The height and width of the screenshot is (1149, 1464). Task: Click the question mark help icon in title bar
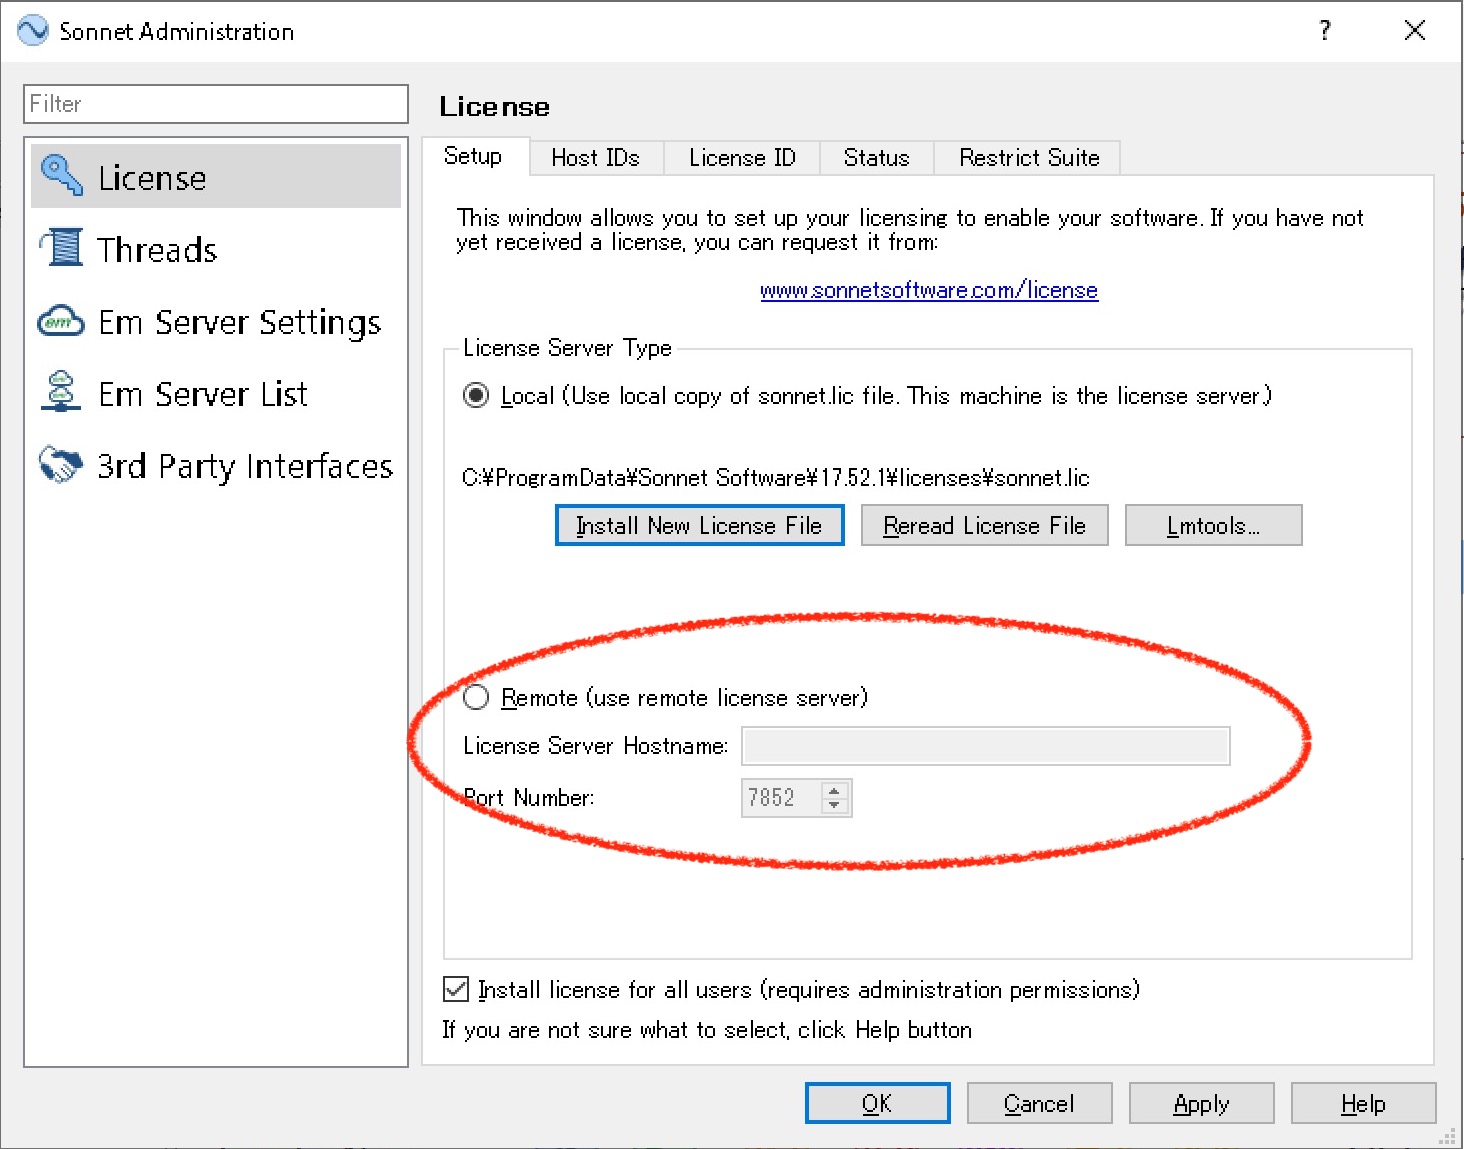coord(1325,30)
